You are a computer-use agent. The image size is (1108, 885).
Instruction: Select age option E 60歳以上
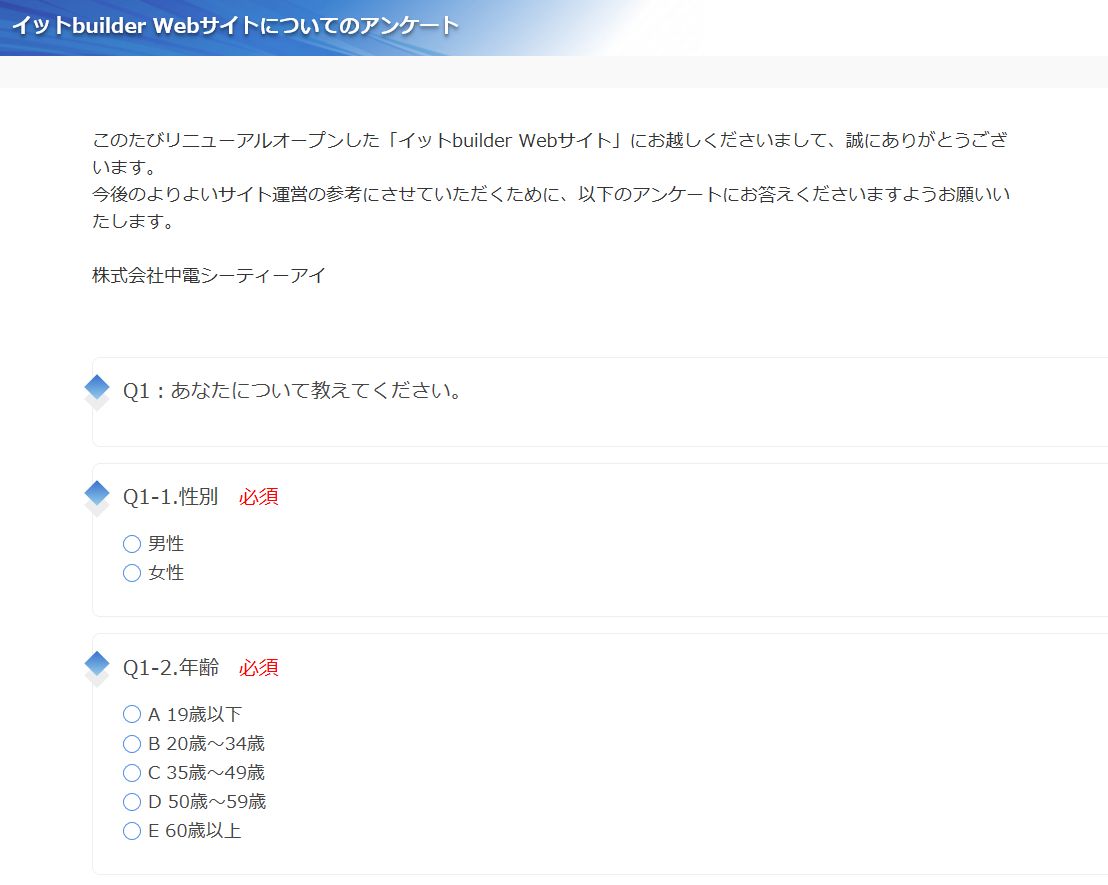[132, 831]
